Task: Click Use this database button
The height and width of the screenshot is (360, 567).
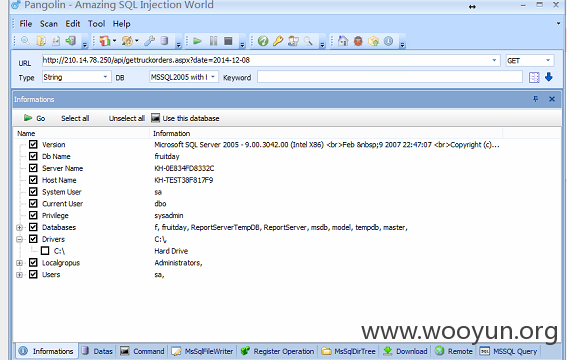Action: point(185,118)
